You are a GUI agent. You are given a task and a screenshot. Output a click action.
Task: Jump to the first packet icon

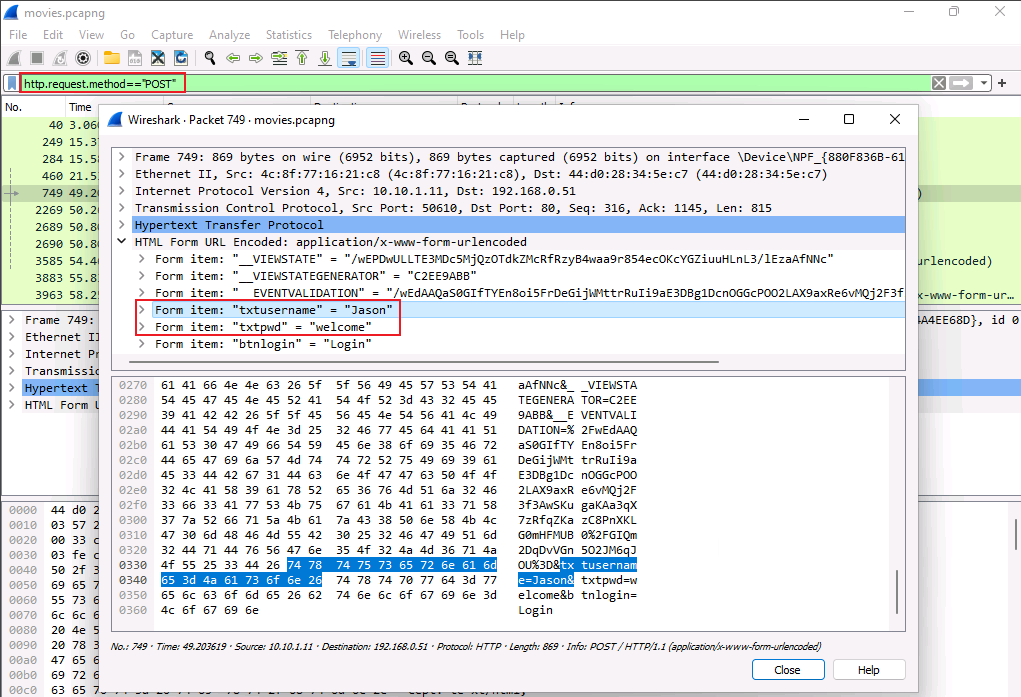click(x=301, y=58)
